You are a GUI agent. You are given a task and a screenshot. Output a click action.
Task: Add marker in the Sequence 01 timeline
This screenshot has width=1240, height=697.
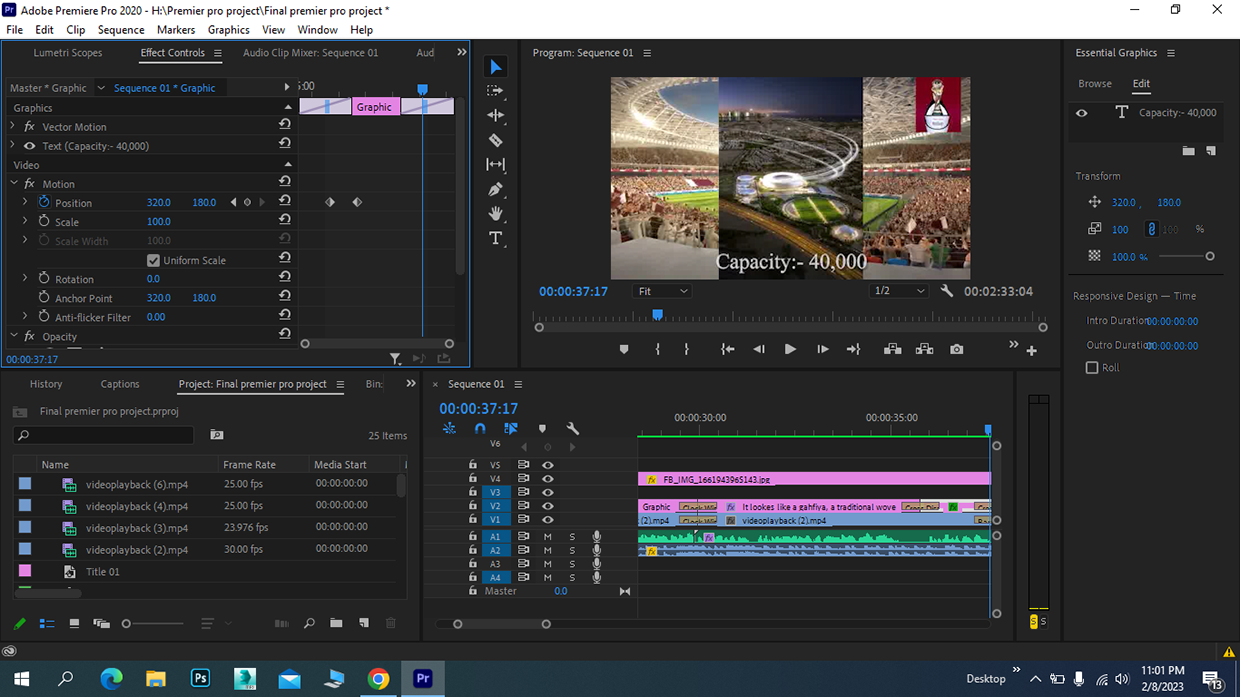click(542, 428)
